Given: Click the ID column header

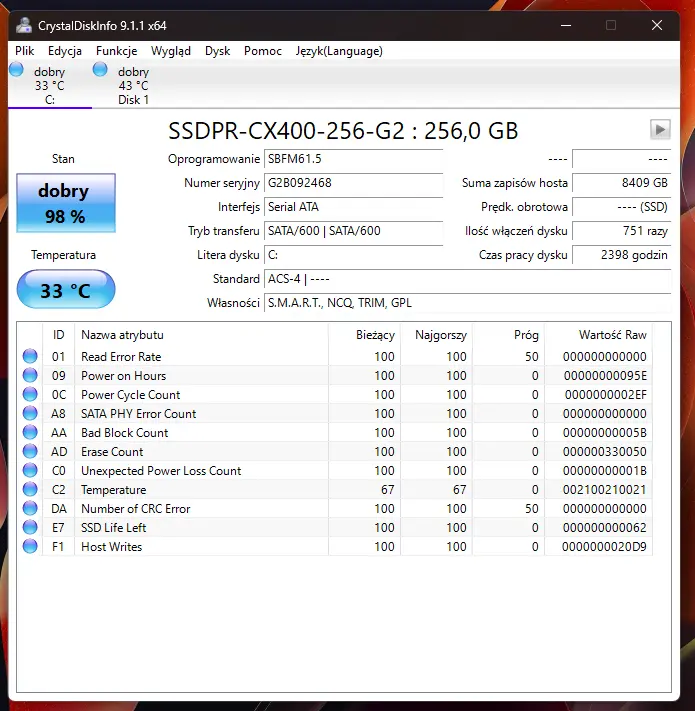Looking at the screenshot, I should tap(58, 335).
